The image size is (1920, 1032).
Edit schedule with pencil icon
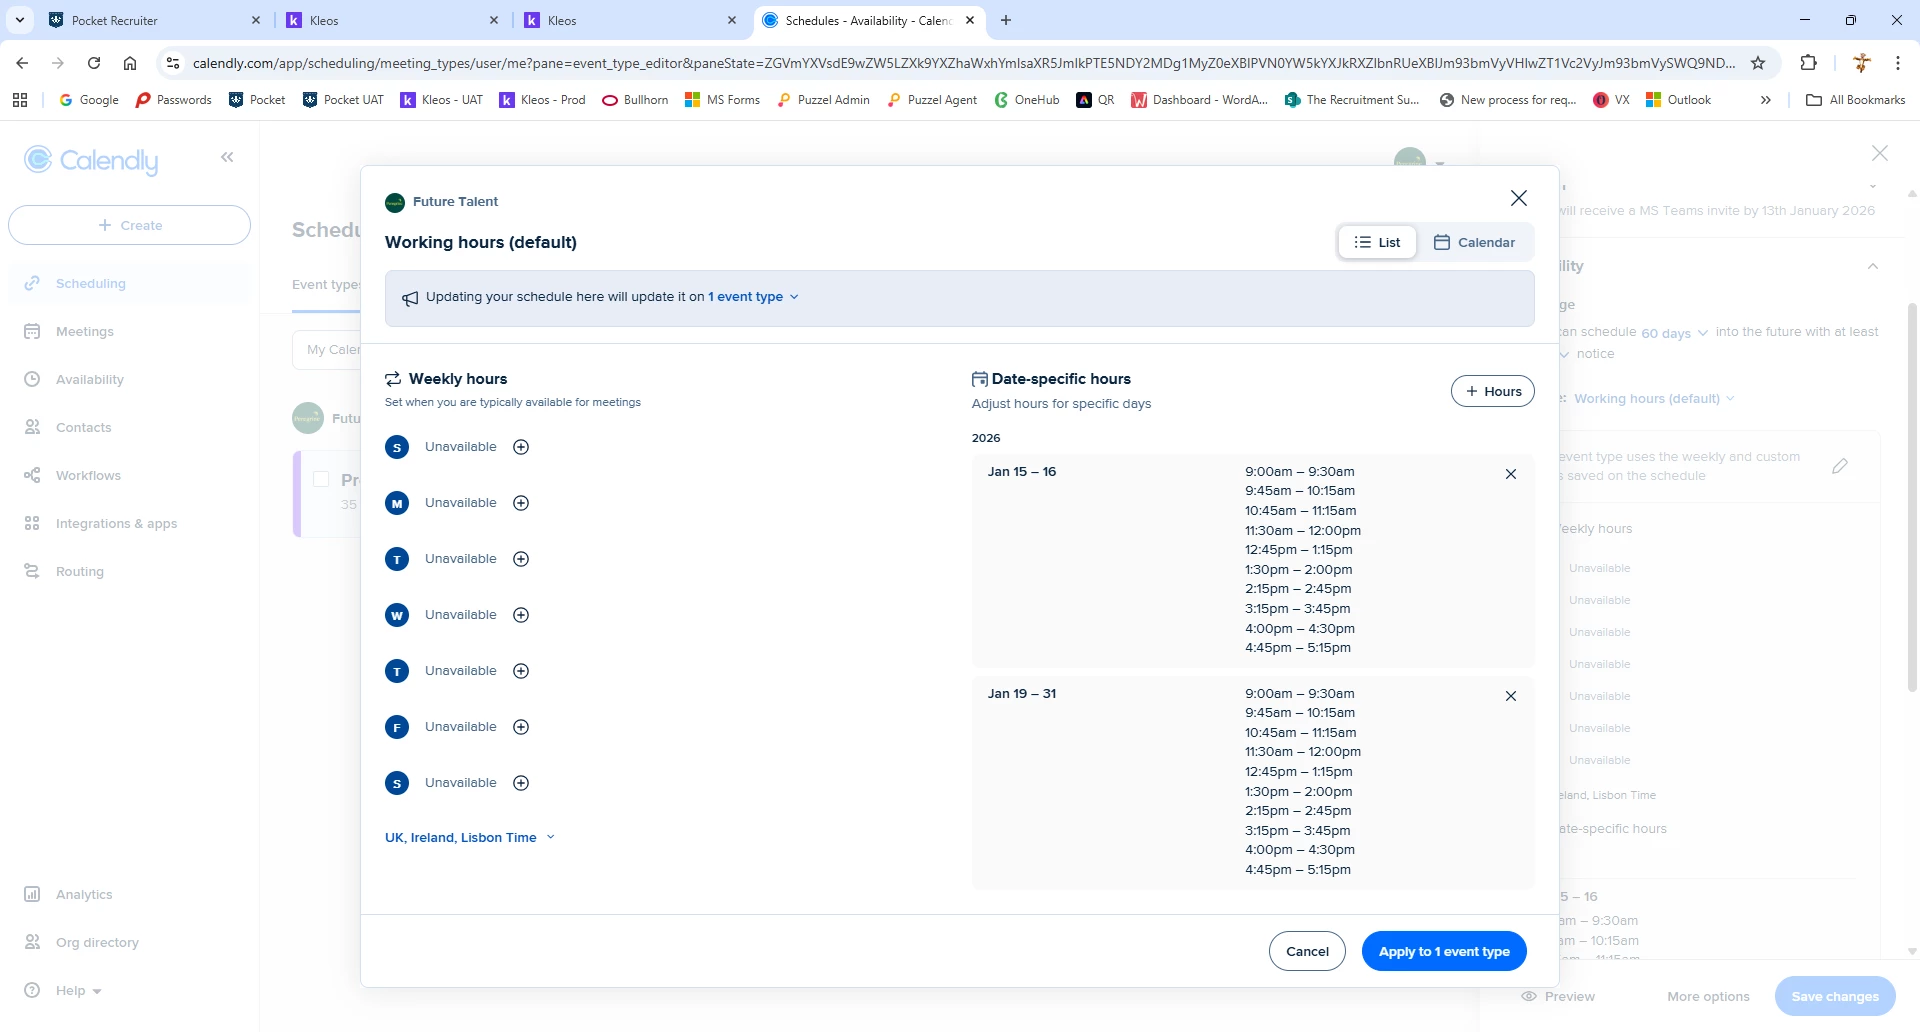tap(1840, 466)
